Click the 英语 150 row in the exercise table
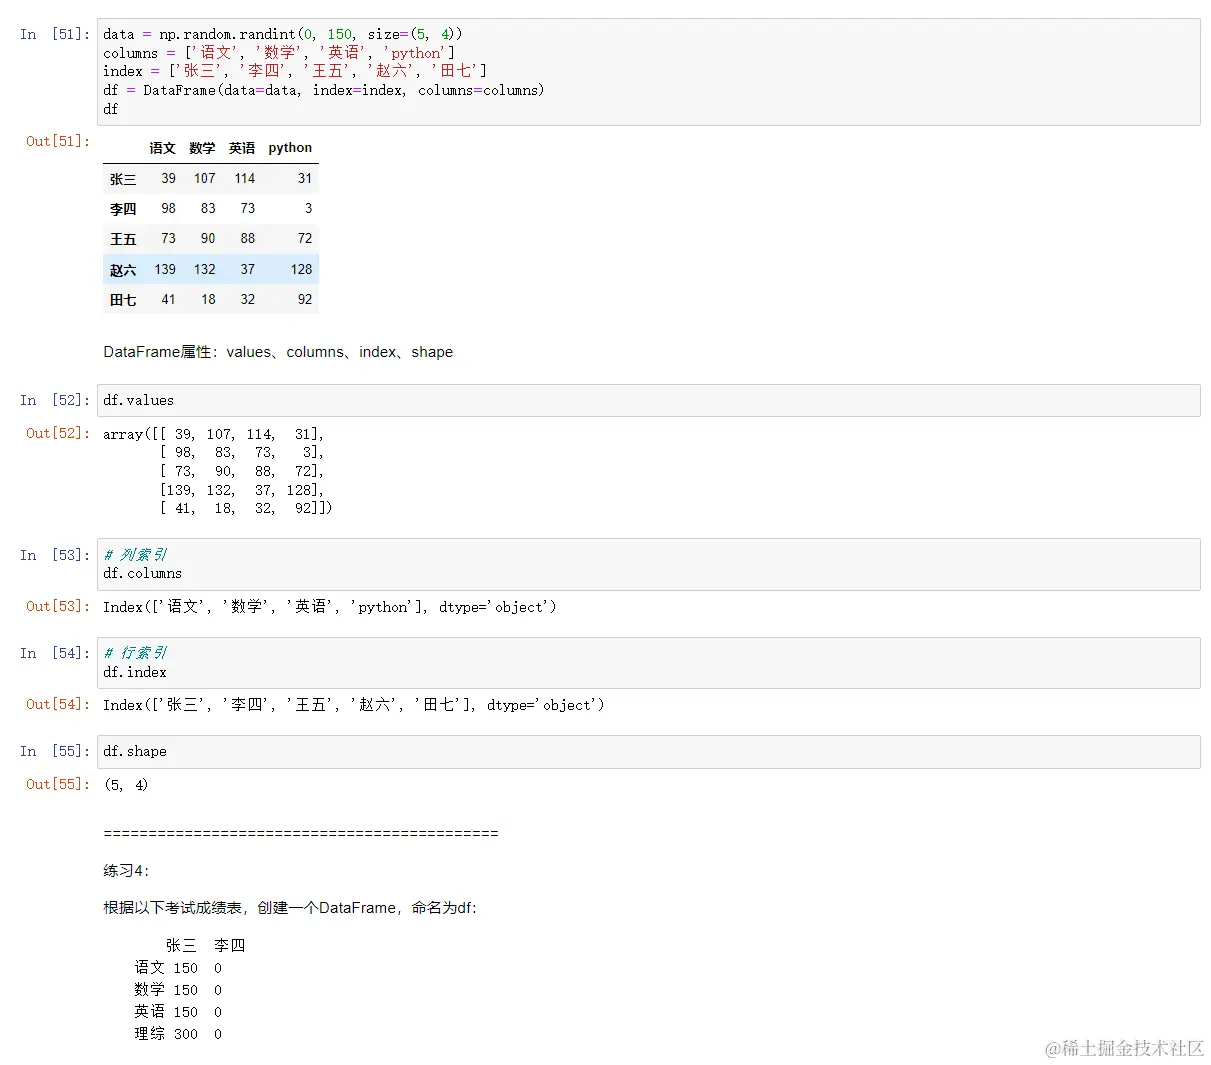The image size is (1211, 1065). [178, 1012]
